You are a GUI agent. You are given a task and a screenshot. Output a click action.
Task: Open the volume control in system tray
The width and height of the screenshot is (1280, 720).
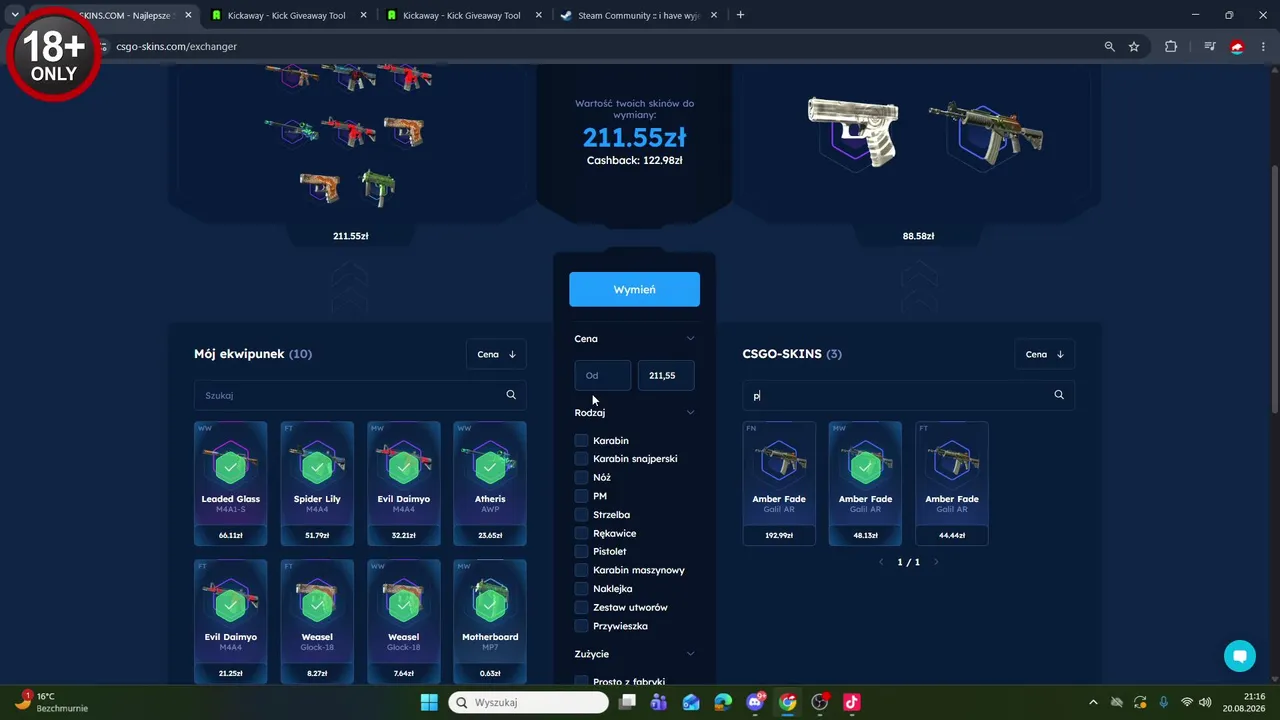(x=1205, y=702)
